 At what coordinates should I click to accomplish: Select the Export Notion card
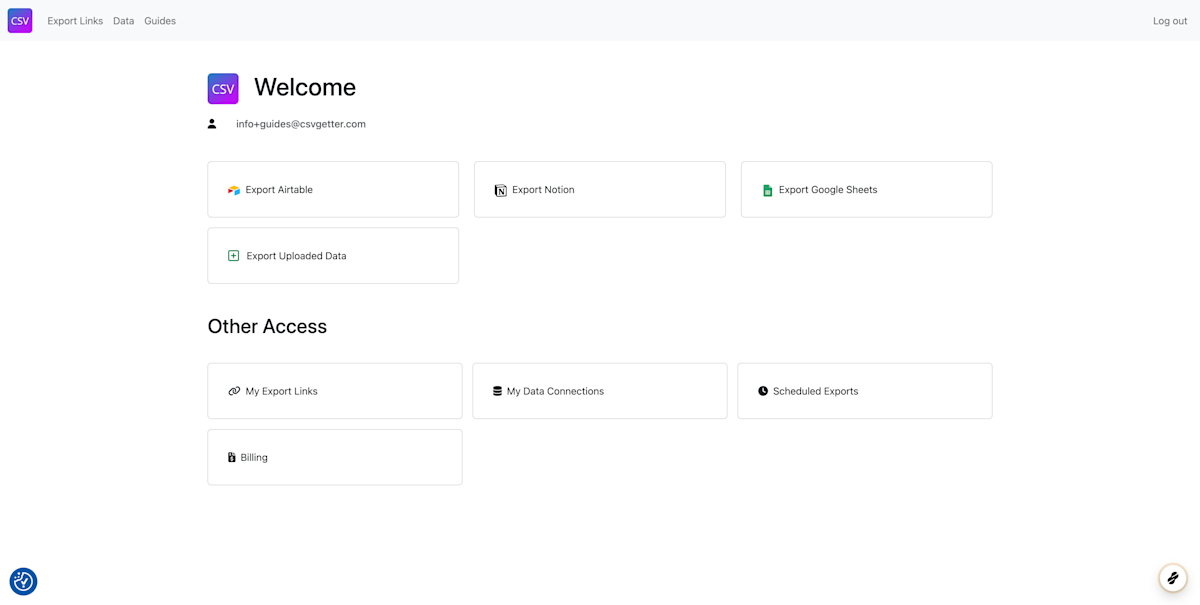[x=600, y=189]
